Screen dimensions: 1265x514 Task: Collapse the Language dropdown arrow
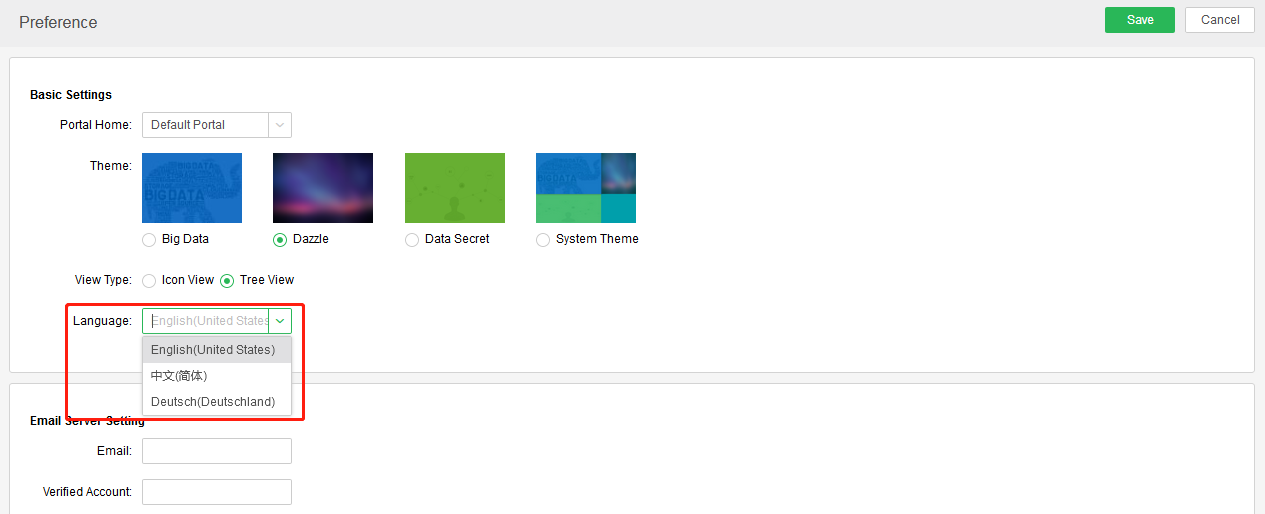280,321
